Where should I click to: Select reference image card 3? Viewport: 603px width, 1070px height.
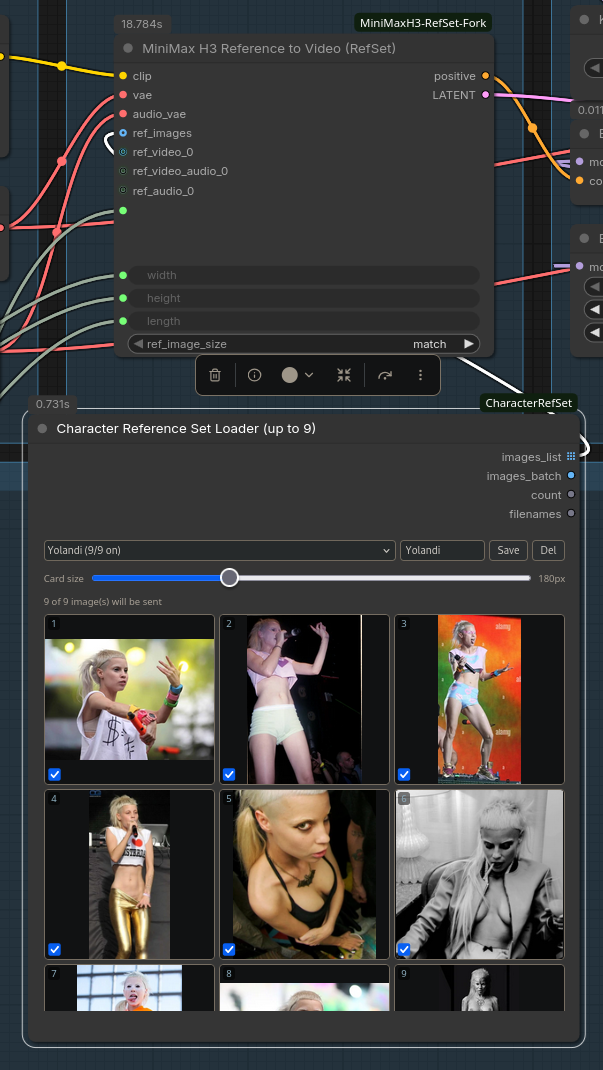(x=480, y=699)
